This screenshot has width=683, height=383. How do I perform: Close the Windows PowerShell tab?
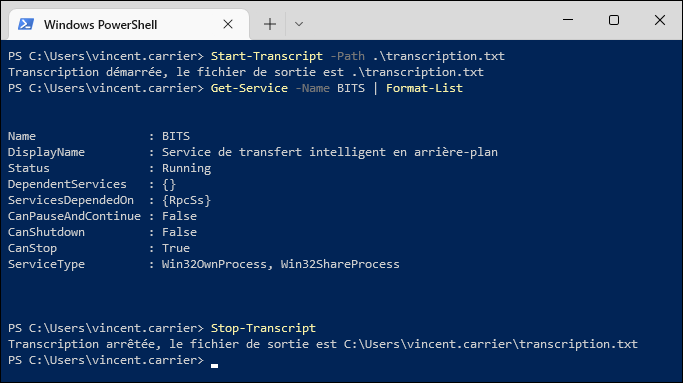(x=228, y=24)
